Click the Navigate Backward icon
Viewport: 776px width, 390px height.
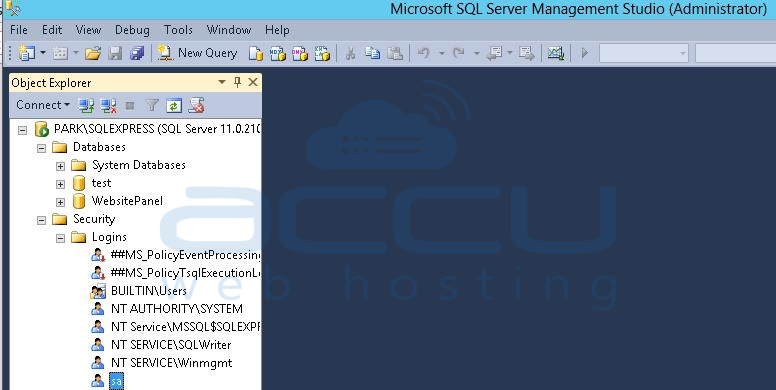pos(494,53)
